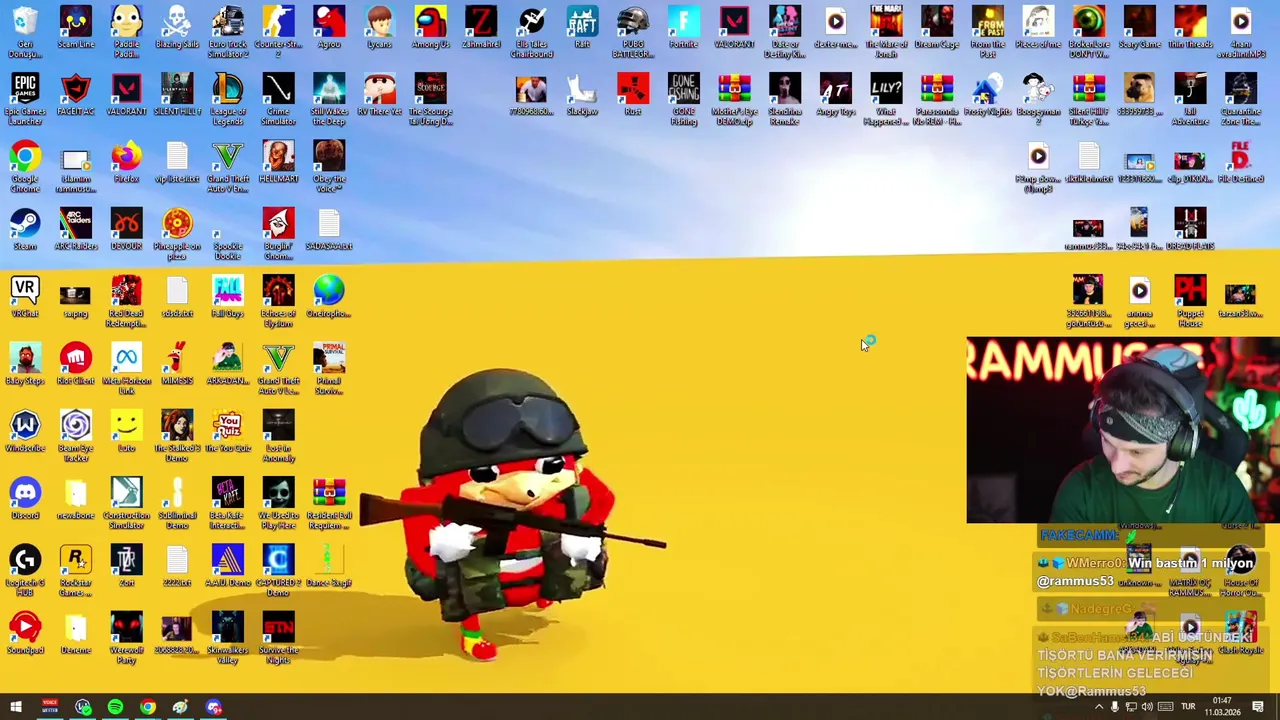Click the Windows Start button
This screenshot has height=720, width=1280.
[16, 708]
